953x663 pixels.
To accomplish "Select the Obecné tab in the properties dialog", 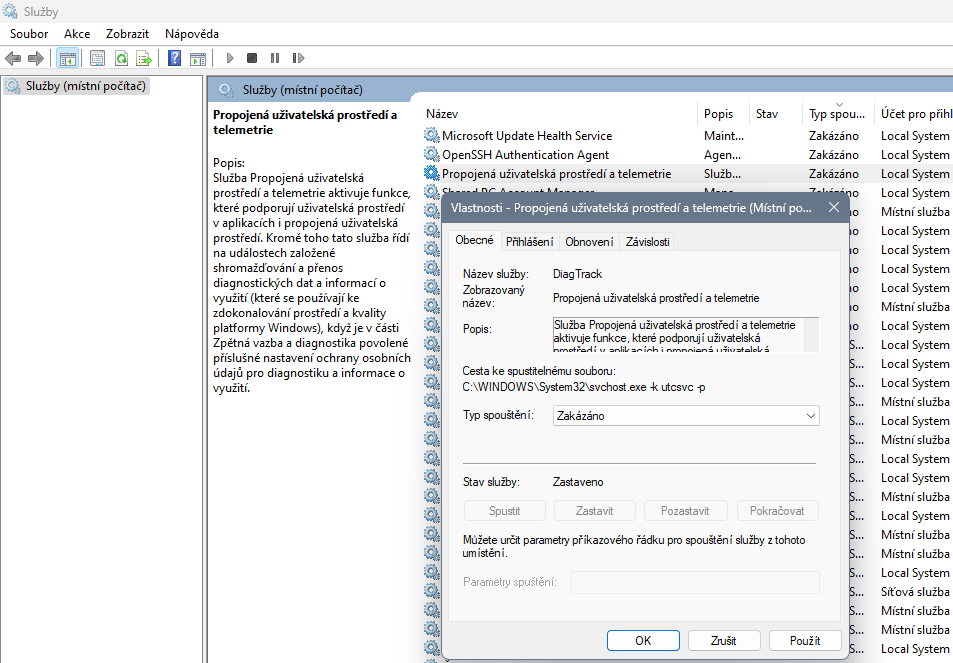I will (475, 240).
